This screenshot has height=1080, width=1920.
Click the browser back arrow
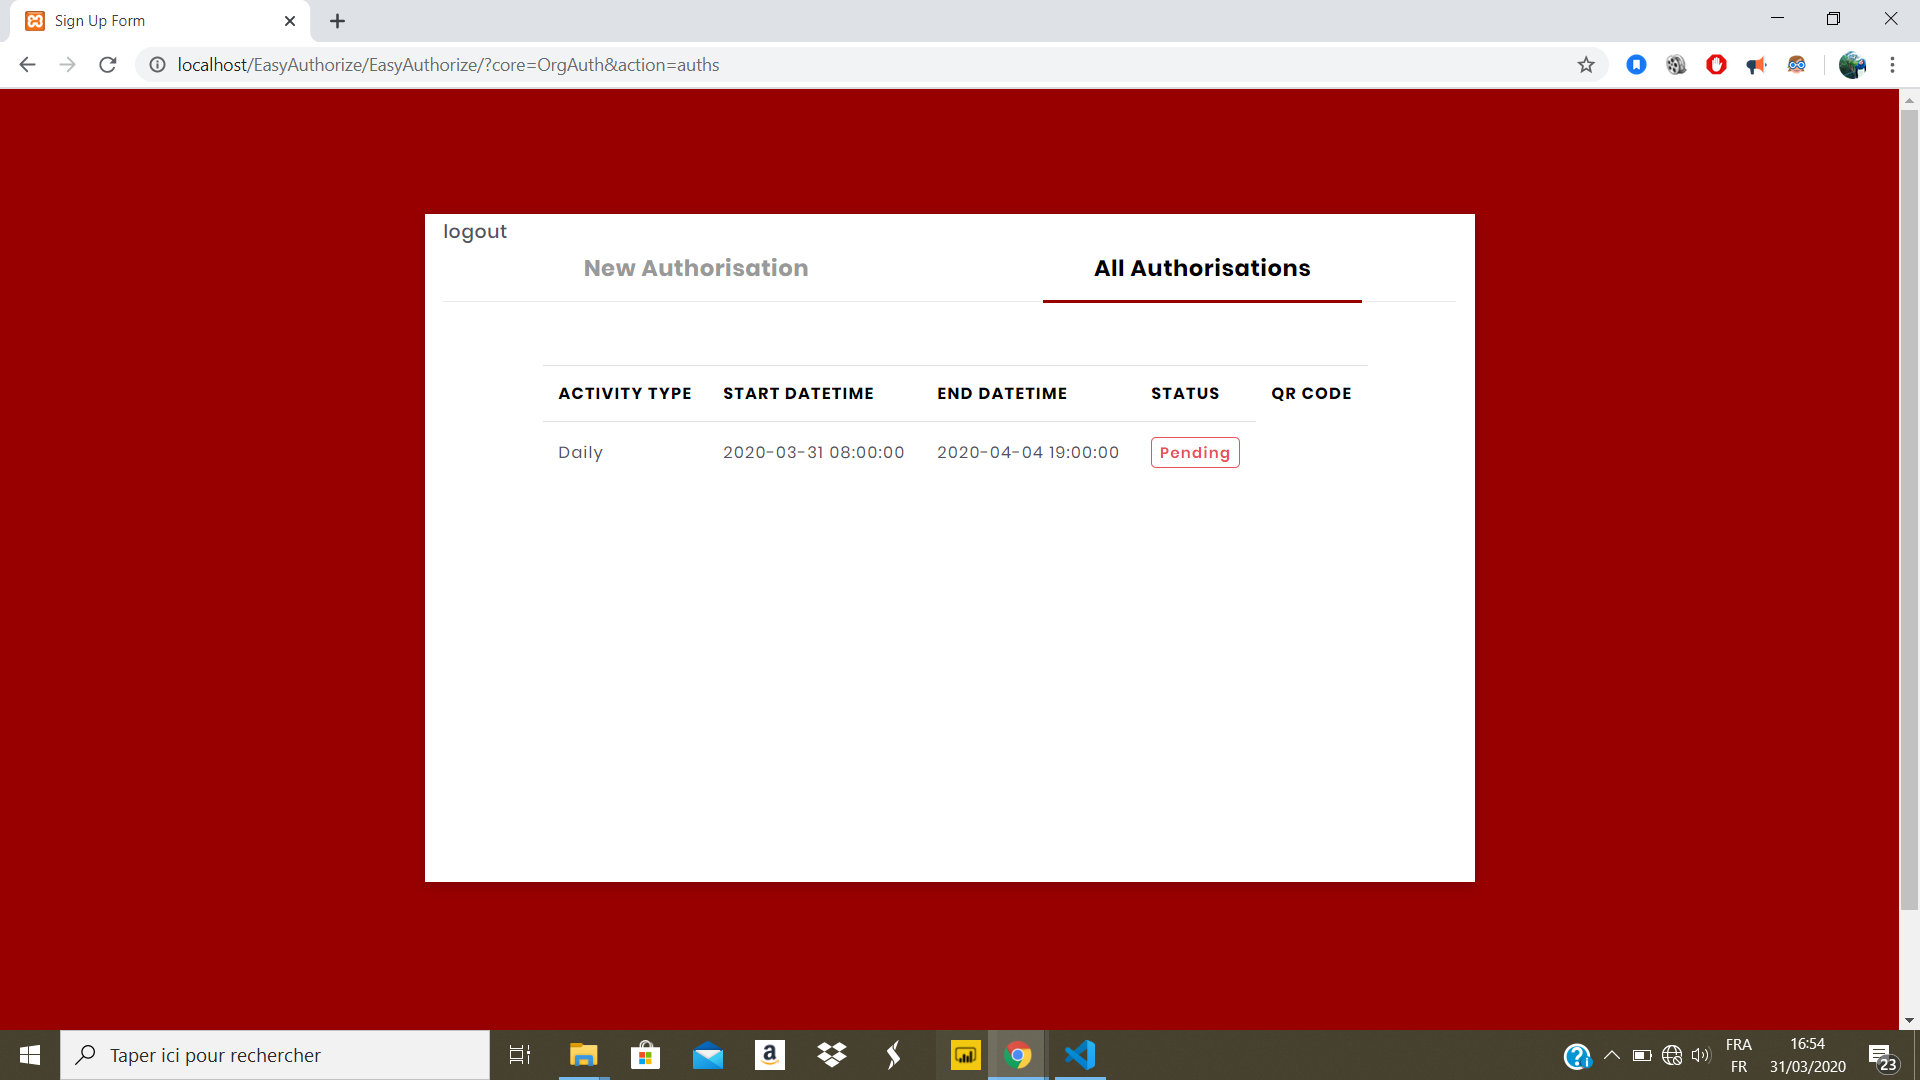(x=27, y=65)
